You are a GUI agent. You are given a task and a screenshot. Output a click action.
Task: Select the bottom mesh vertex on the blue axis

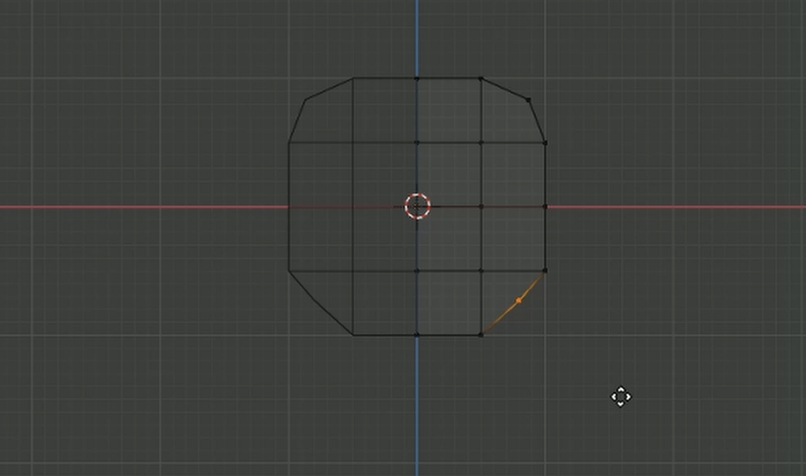pos(417,335)
